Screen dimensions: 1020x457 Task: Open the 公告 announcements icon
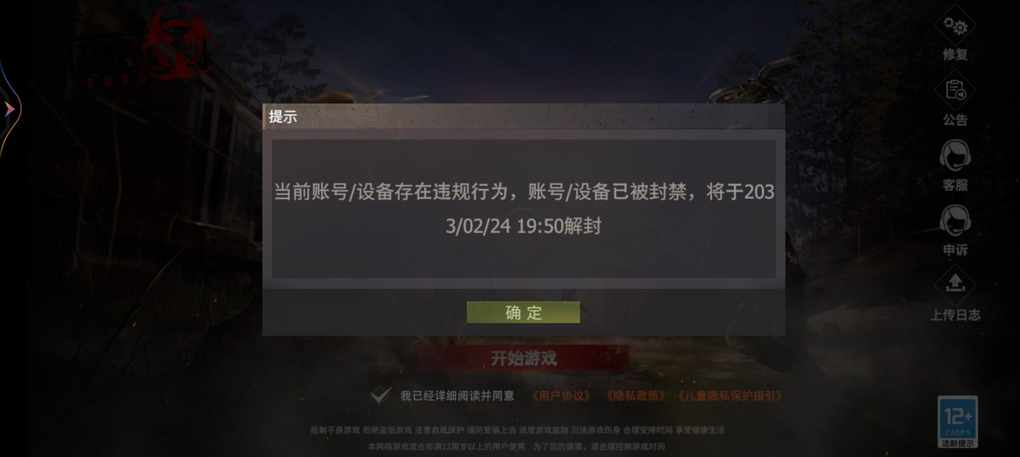coord(955,91)
